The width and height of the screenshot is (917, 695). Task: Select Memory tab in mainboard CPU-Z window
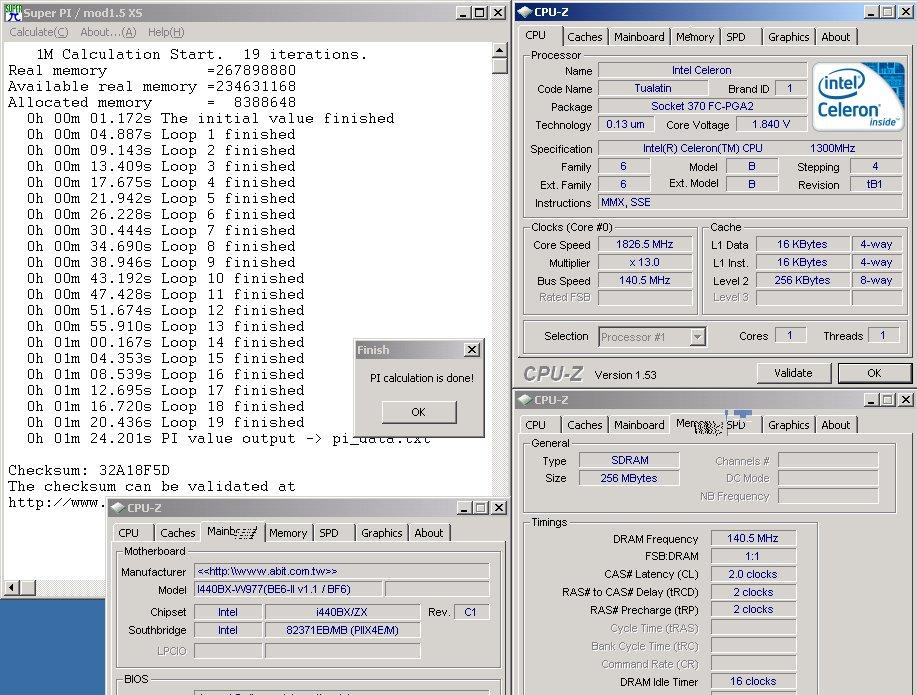pyautogui.click(x=288, y=533)
